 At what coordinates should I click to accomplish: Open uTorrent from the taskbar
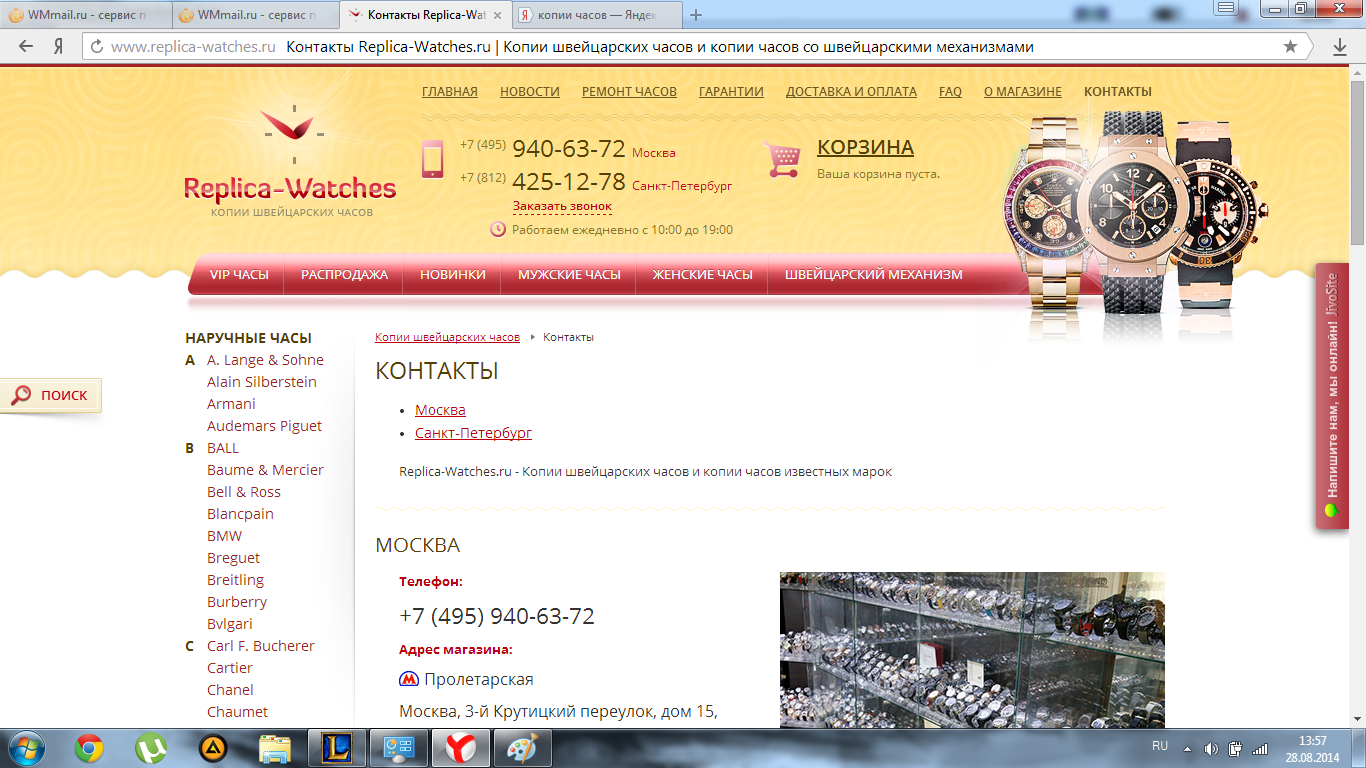tap(151, 748)
